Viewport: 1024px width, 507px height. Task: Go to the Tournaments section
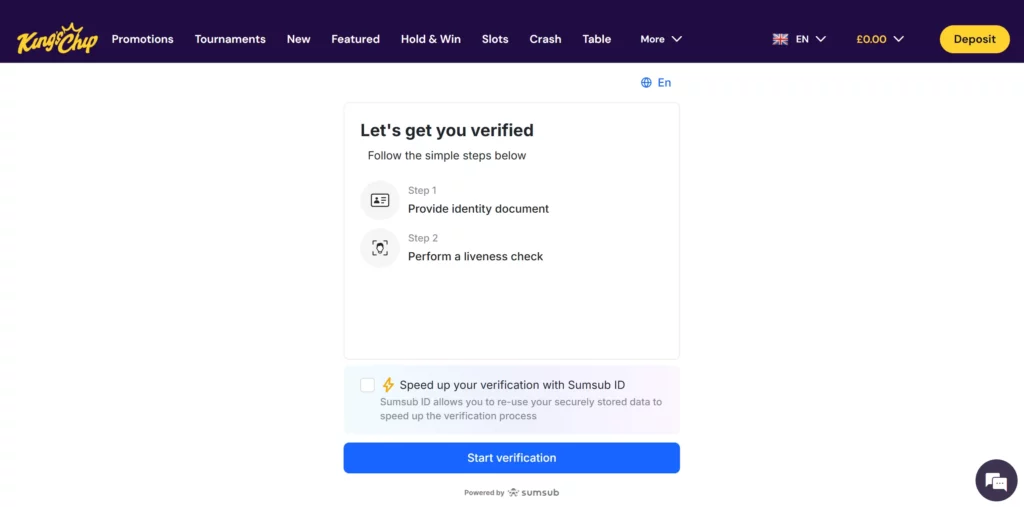coord(230,39)
